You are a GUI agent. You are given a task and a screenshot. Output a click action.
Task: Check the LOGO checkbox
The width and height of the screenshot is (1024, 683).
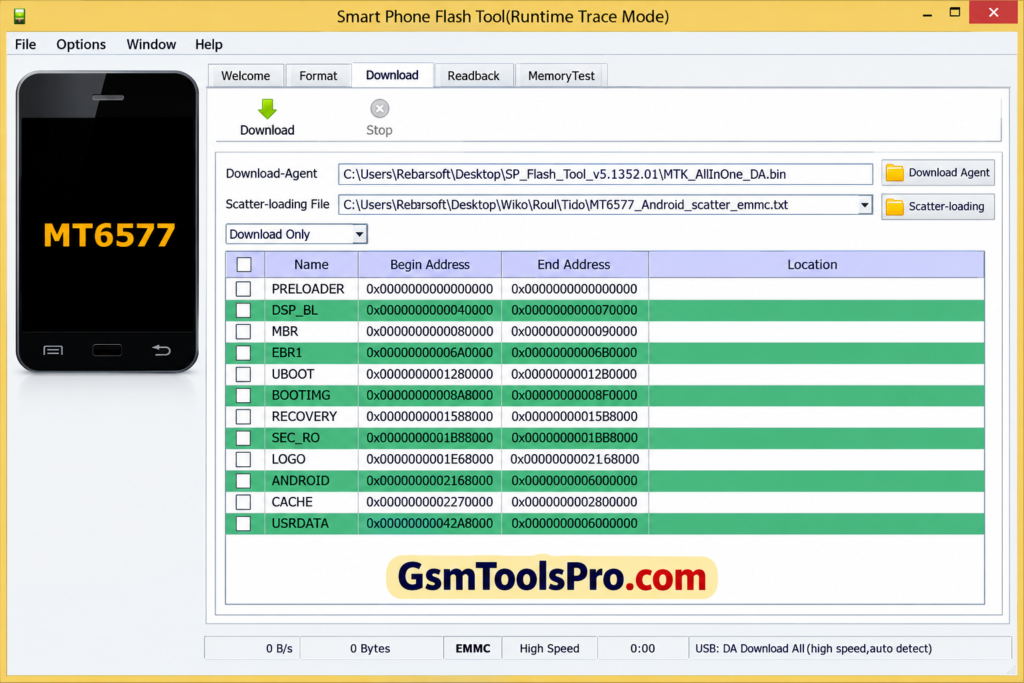[244, 460]
